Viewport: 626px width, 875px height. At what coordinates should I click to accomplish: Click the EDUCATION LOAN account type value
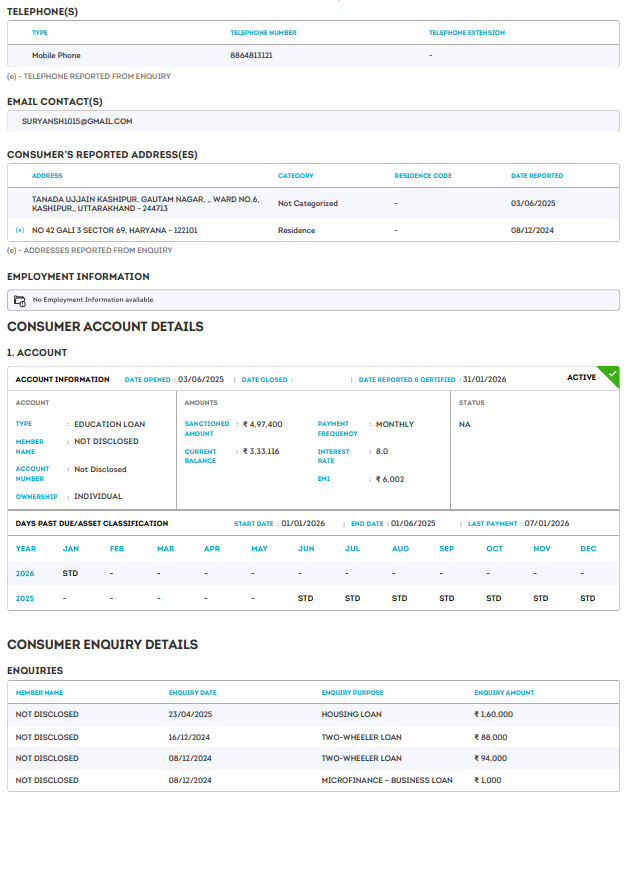(x=109, y=424)
